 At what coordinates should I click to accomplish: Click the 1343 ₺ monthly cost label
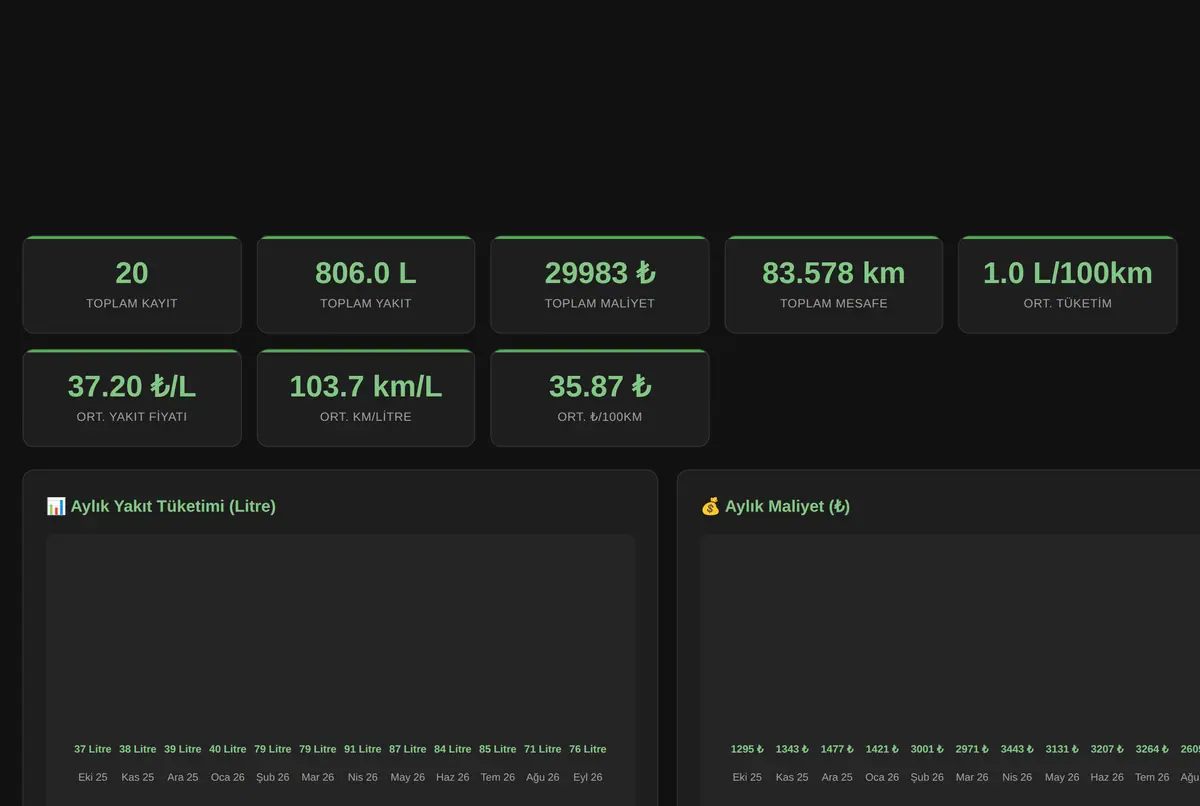point(792,749)
